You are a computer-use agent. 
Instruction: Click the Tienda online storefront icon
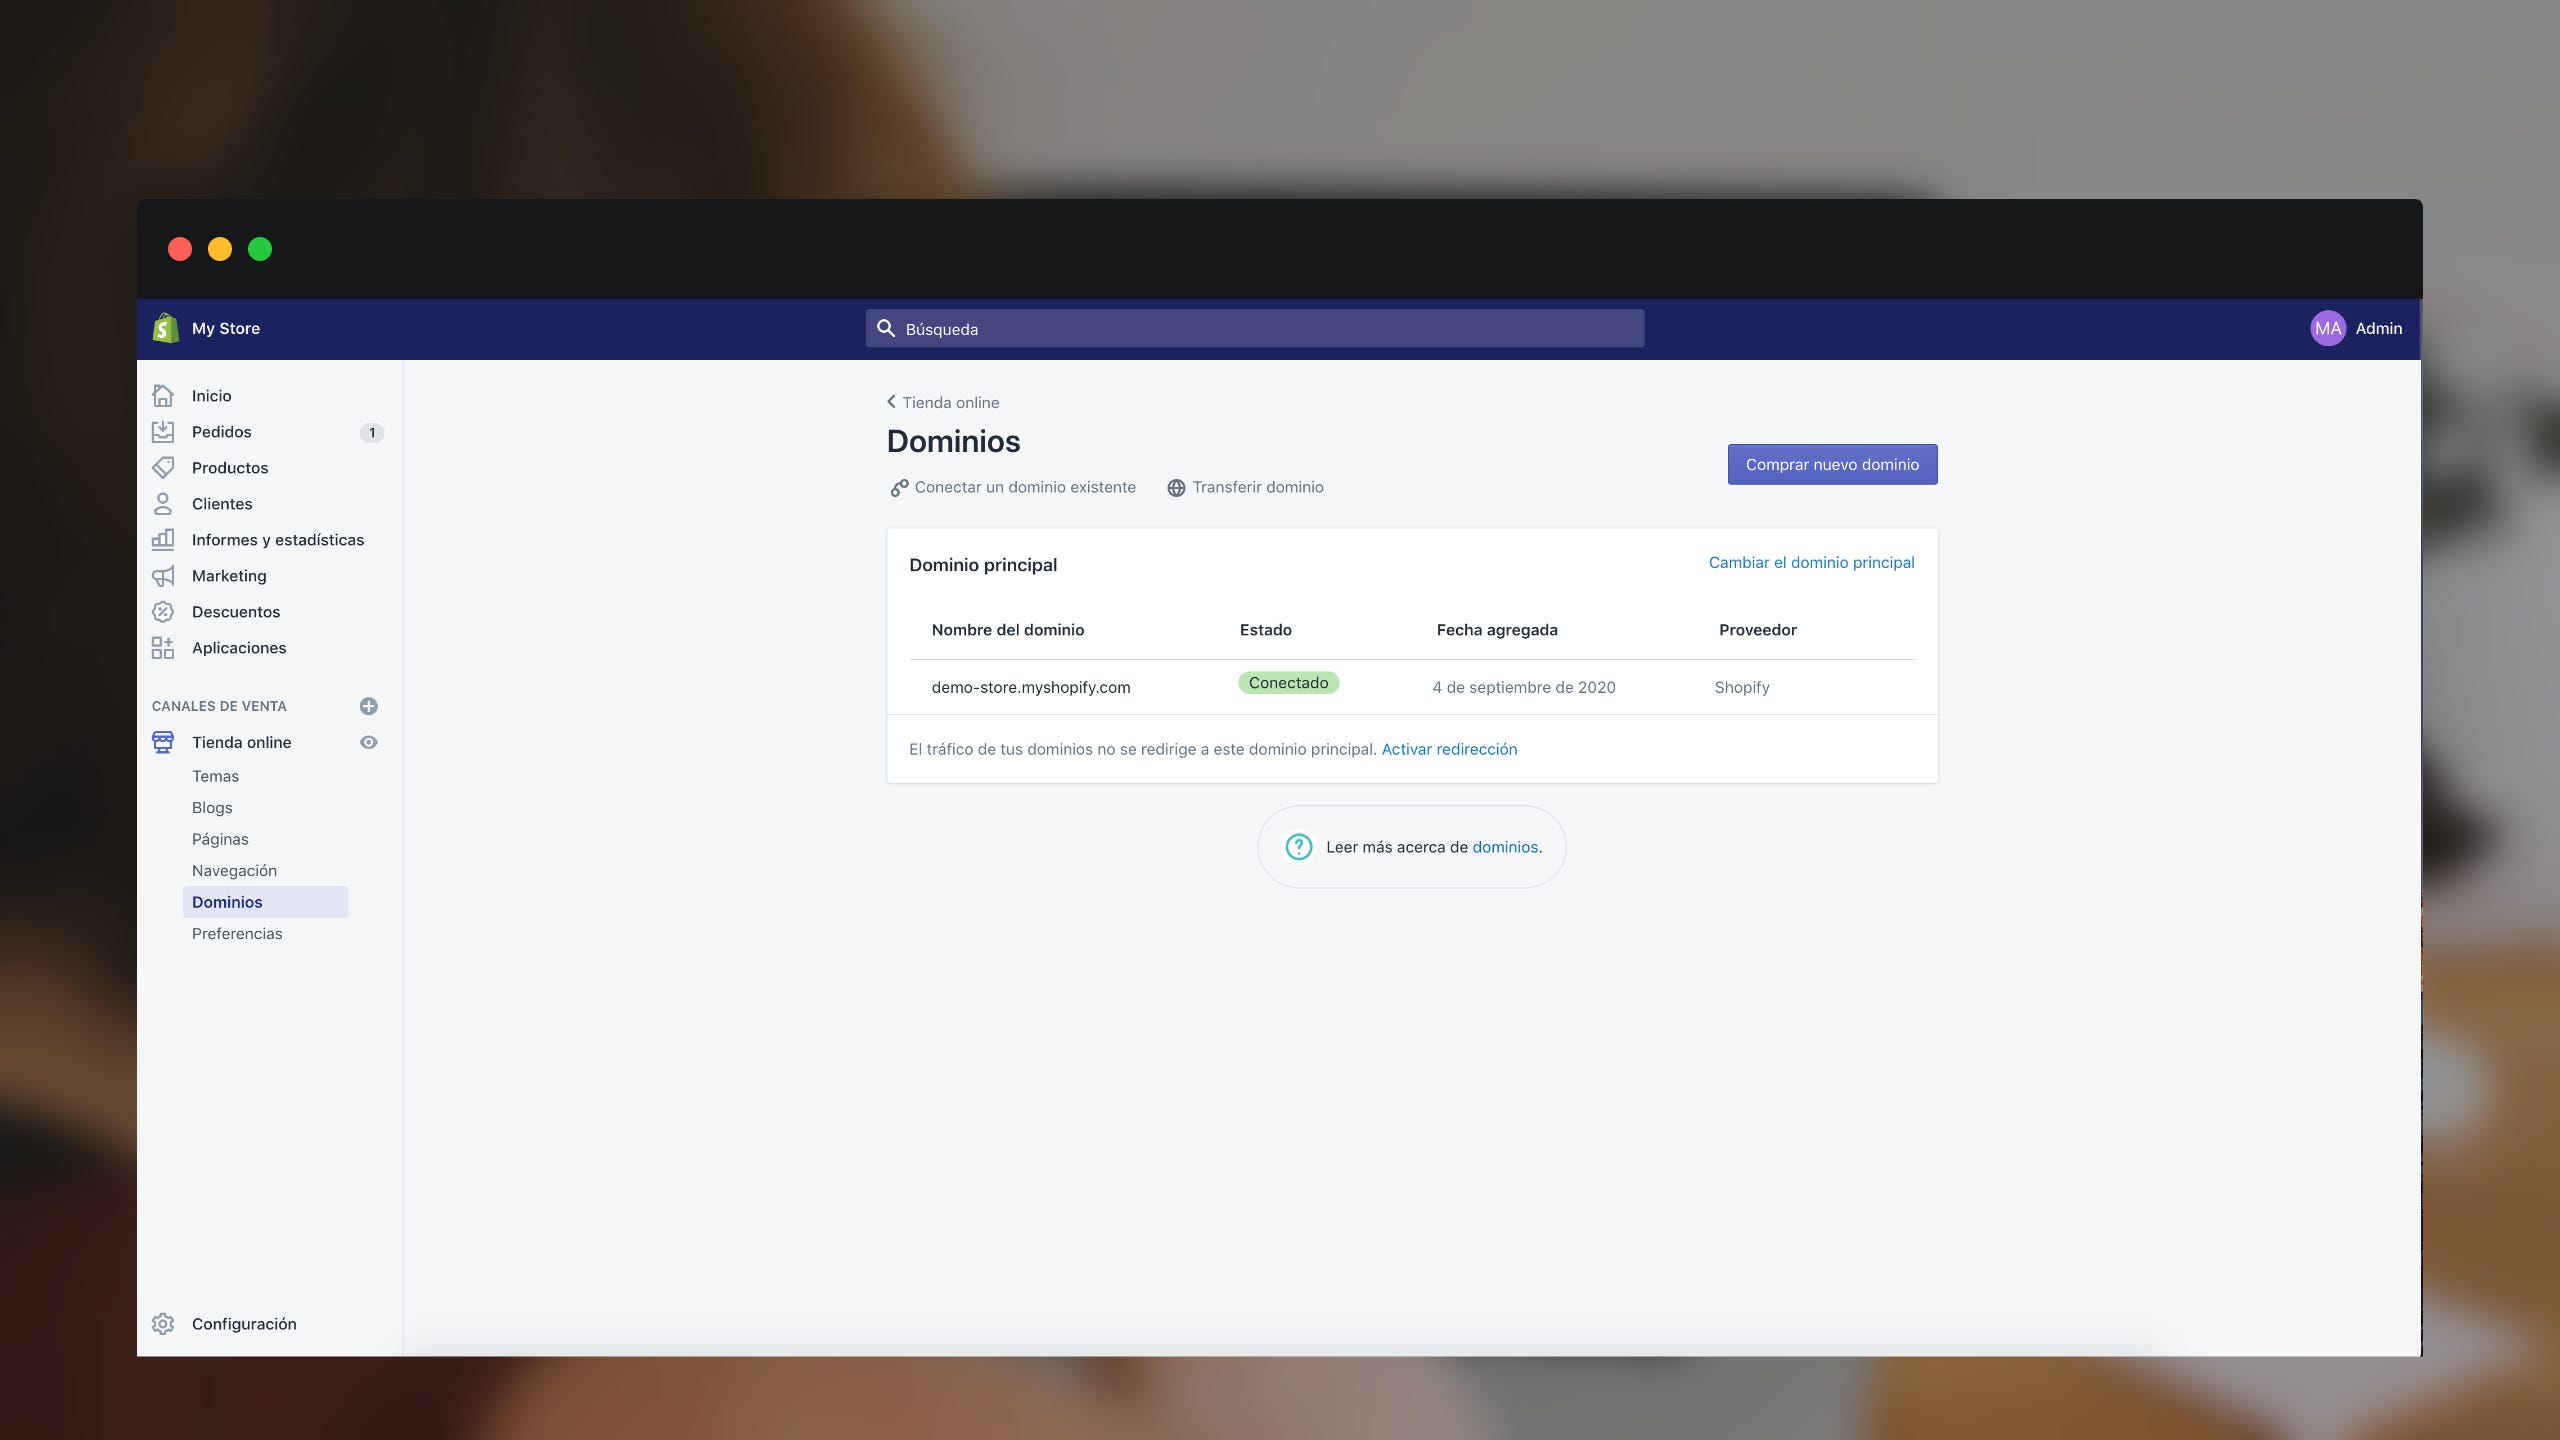tap(163, 742)
